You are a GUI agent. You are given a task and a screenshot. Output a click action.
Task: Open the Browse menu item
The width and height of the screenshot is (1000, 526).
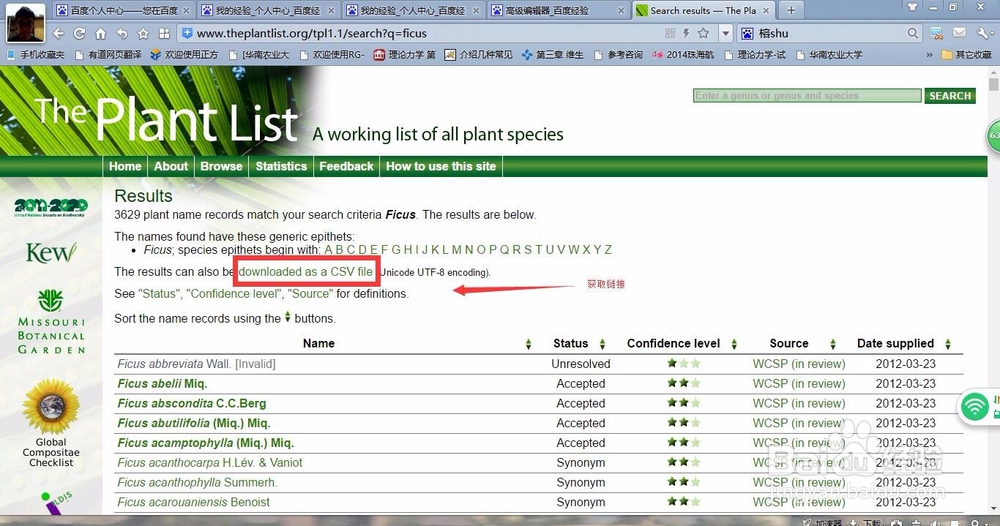coord(221,166)
